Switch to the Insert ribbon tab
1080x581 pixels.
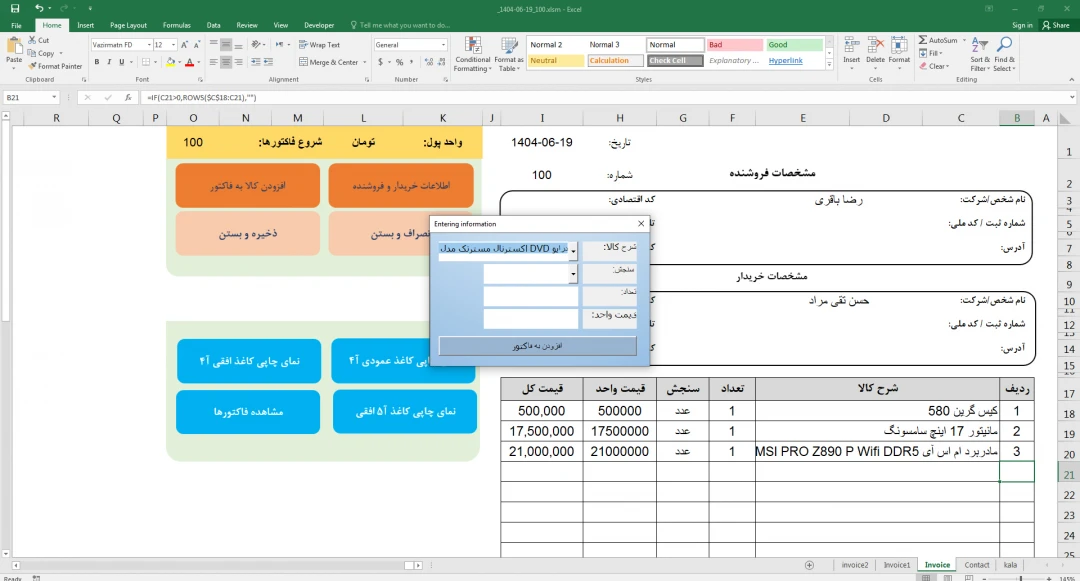pos(85,25)
